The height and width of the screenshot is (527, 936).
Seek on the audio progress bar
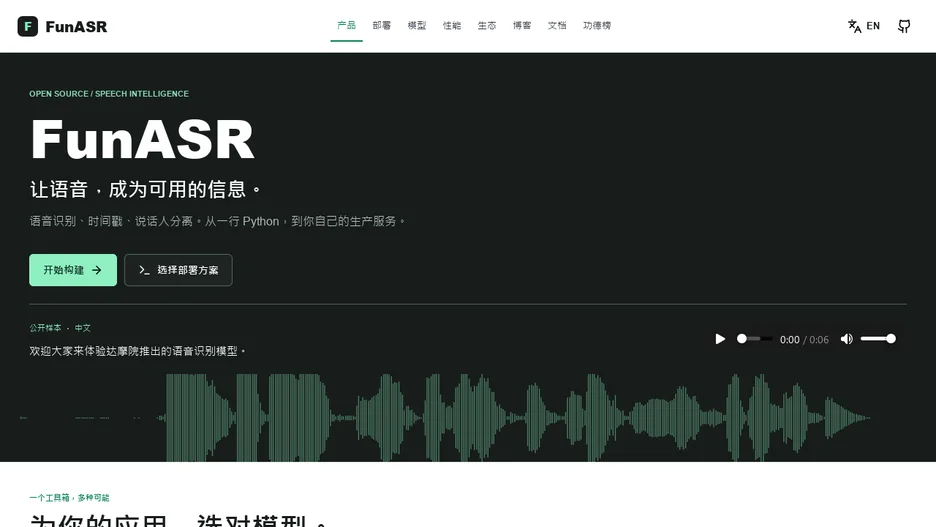point(755,339)
